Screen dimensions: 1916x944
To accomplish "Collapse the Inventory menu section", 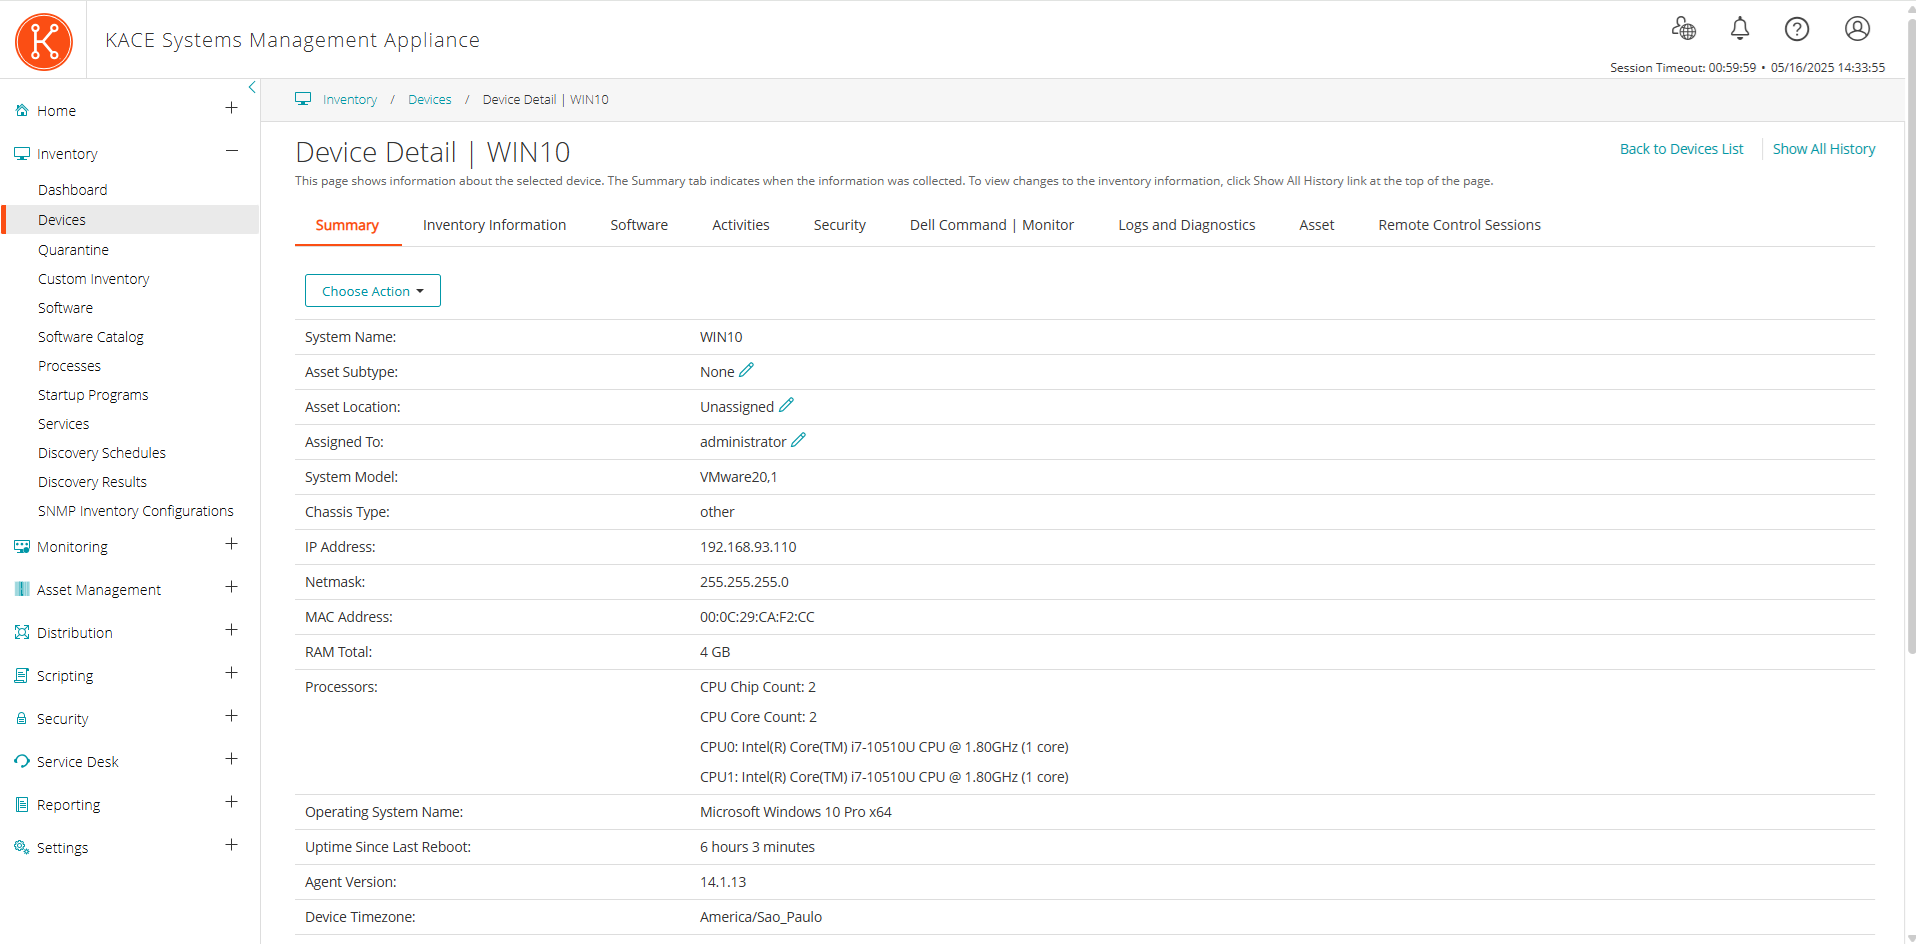I will (231, 151).
